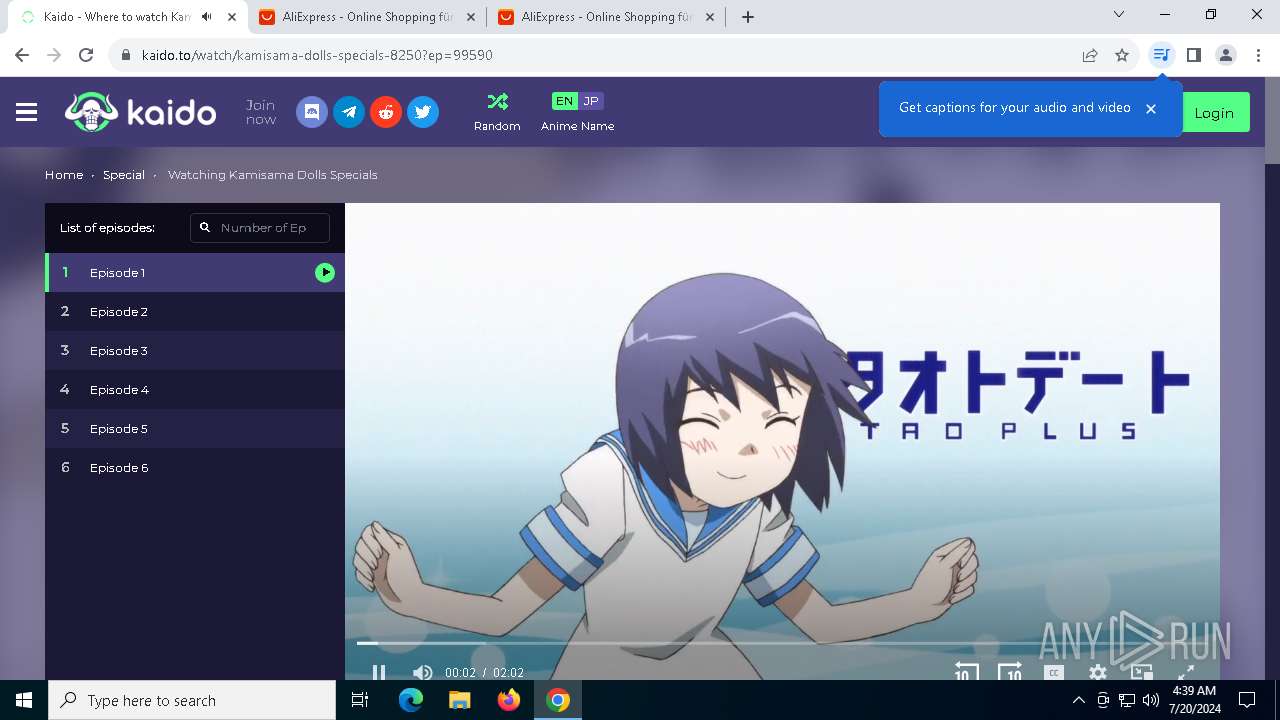
Task: Skip forward 10 seconds in video
Action: click(1010, 672)
